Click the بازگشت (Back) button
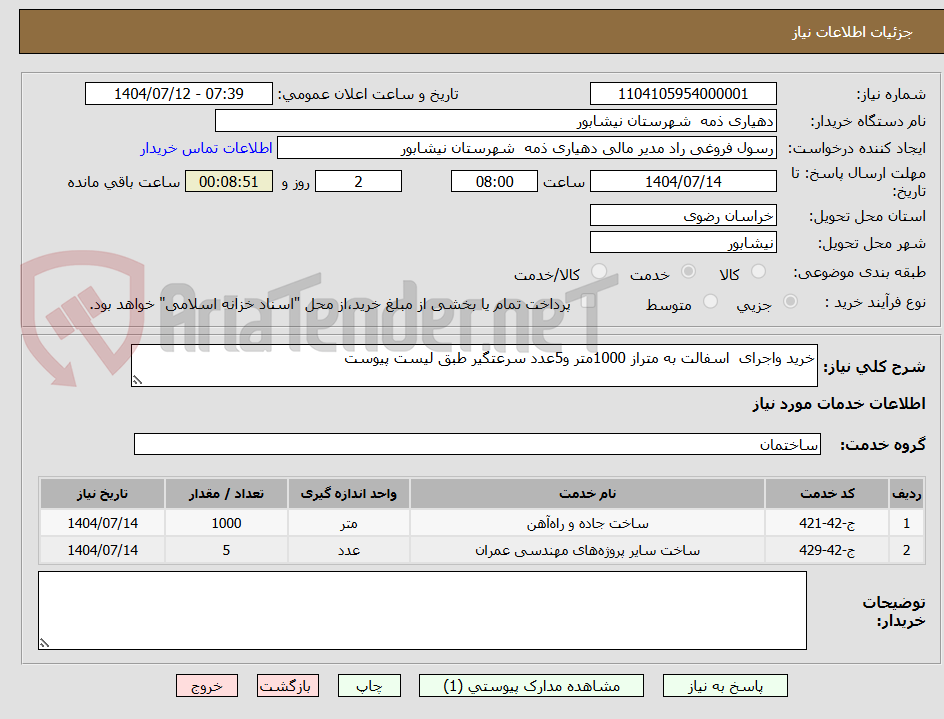944x719 pixels. point(287,686)
